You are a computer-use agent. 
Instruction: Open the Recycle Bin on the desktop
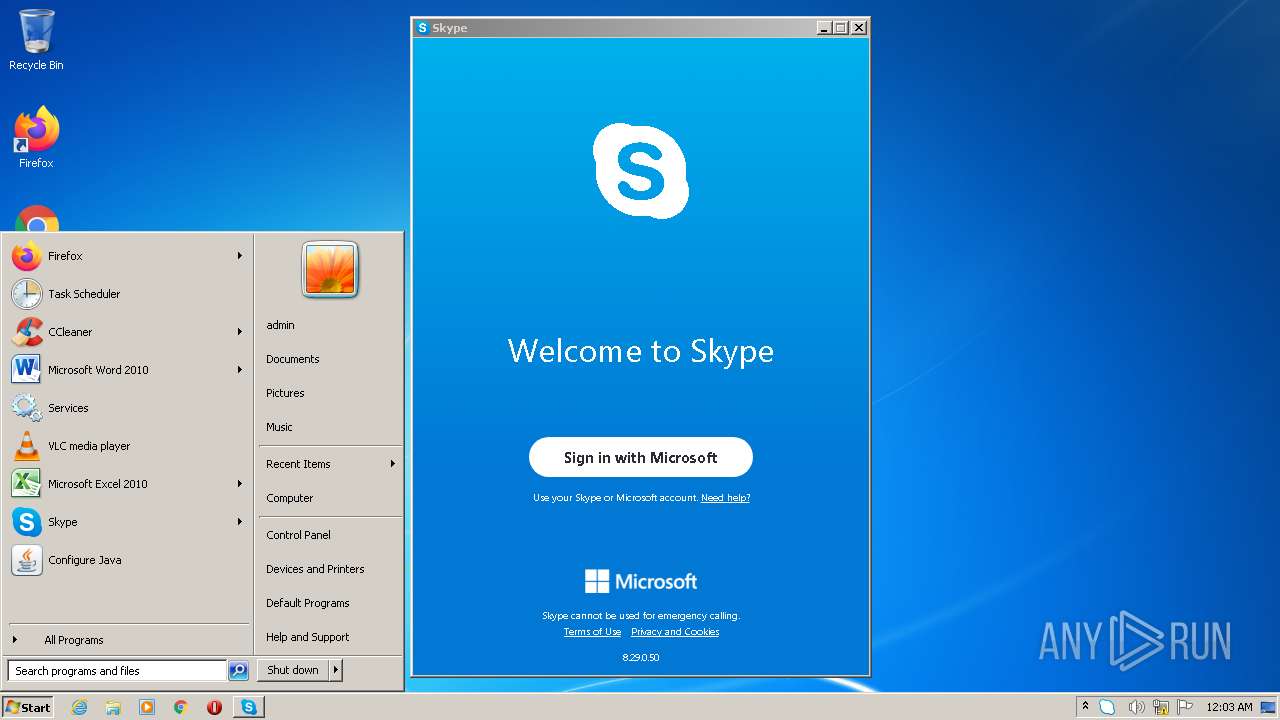tap(36, 40)
